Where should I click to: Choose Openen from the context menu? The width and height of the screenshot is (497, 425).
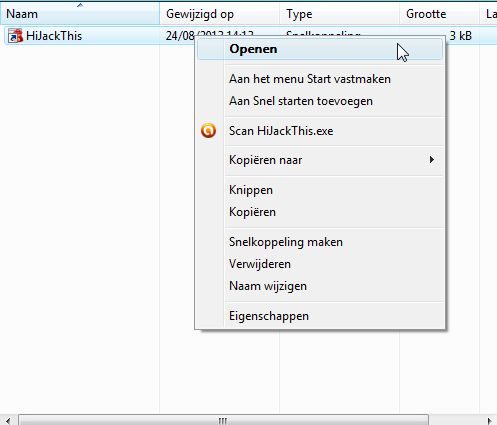[320, 49]
